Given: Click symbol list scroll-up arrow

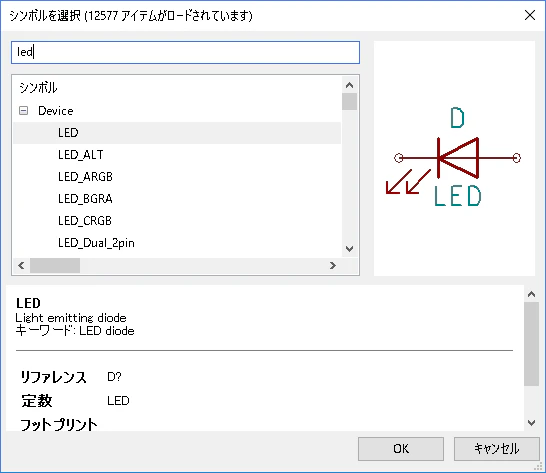Looking at the screenshot, I should coord(350,85).
